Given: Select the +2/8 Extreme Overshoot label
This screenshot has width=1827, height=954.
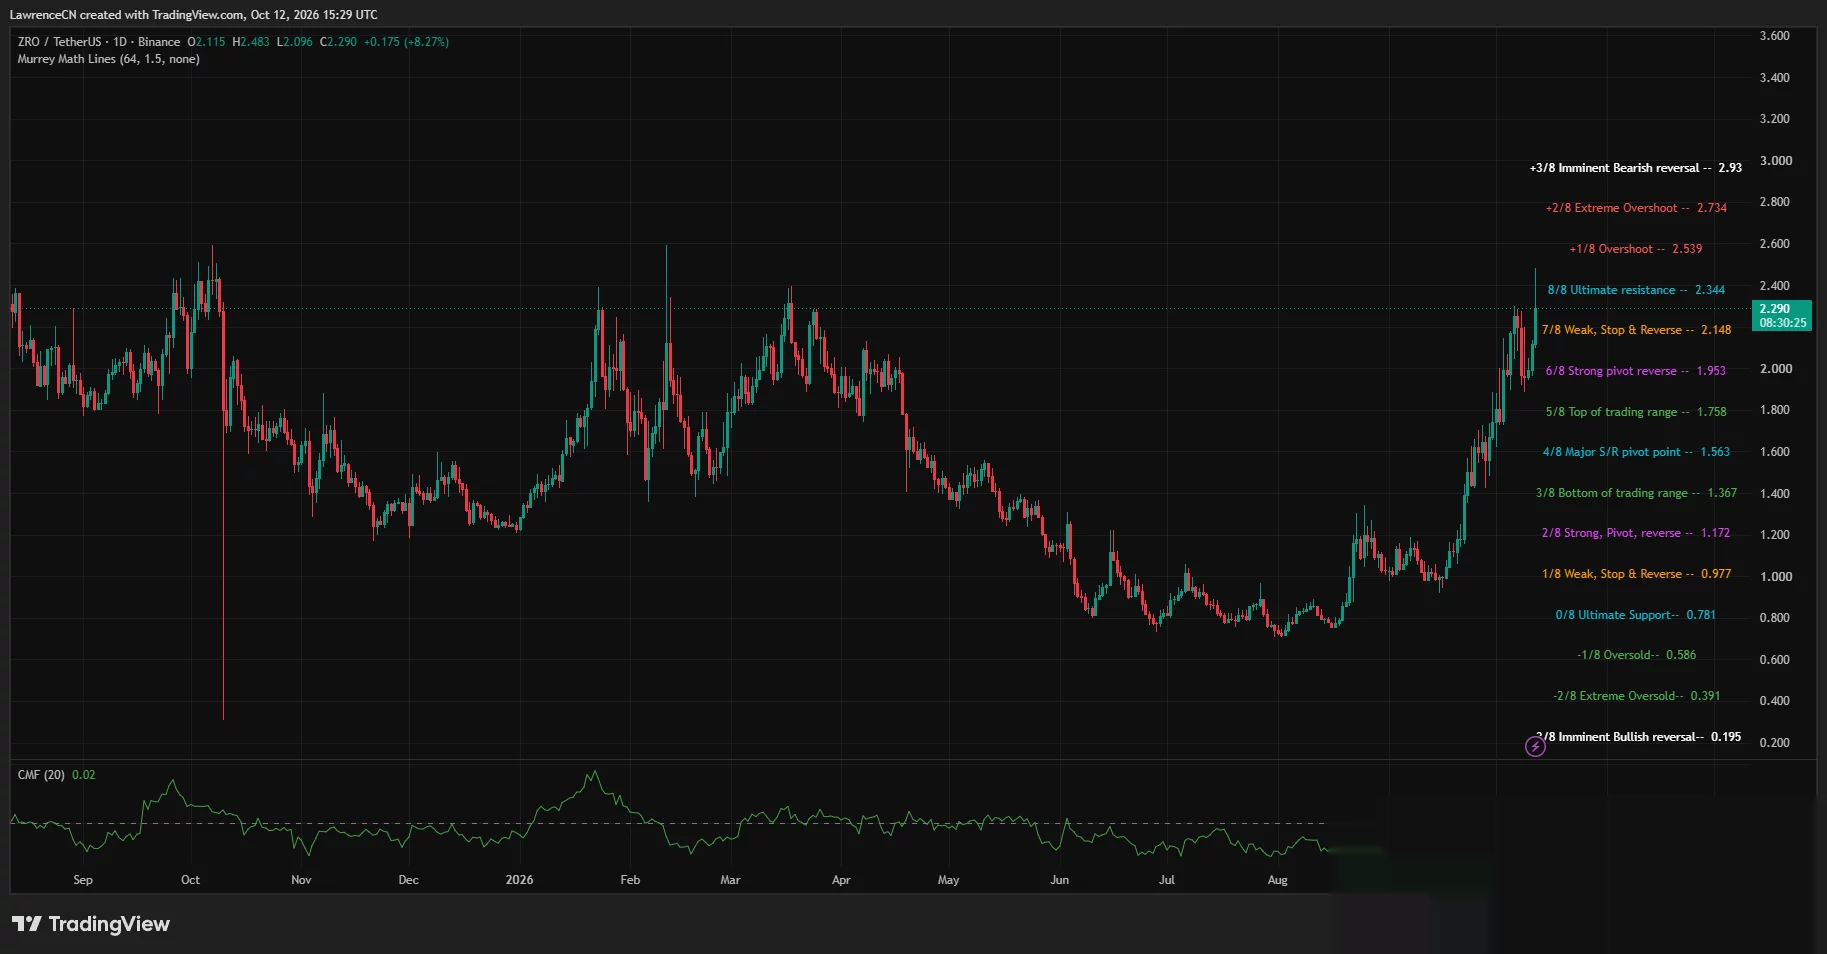Looking at the screenshot, I should point(1636,208).
